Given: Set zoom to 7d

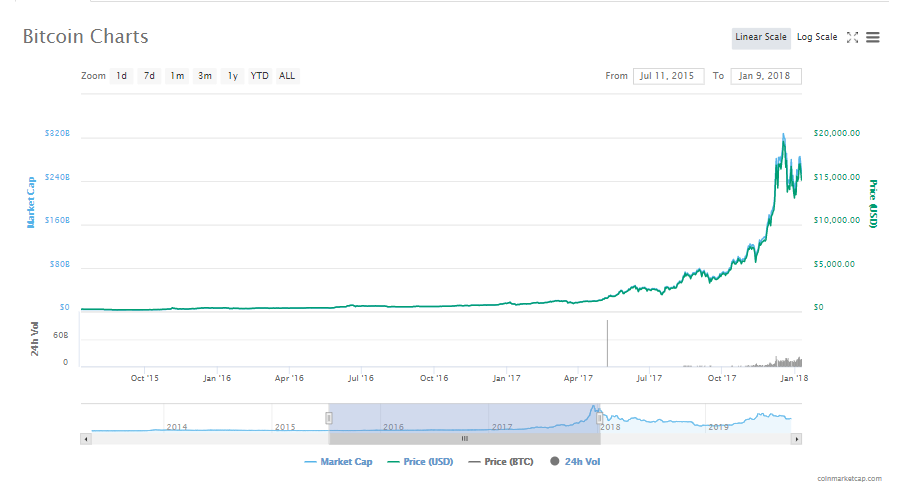Looking at the screenshot, I should [x=149, y=76].
